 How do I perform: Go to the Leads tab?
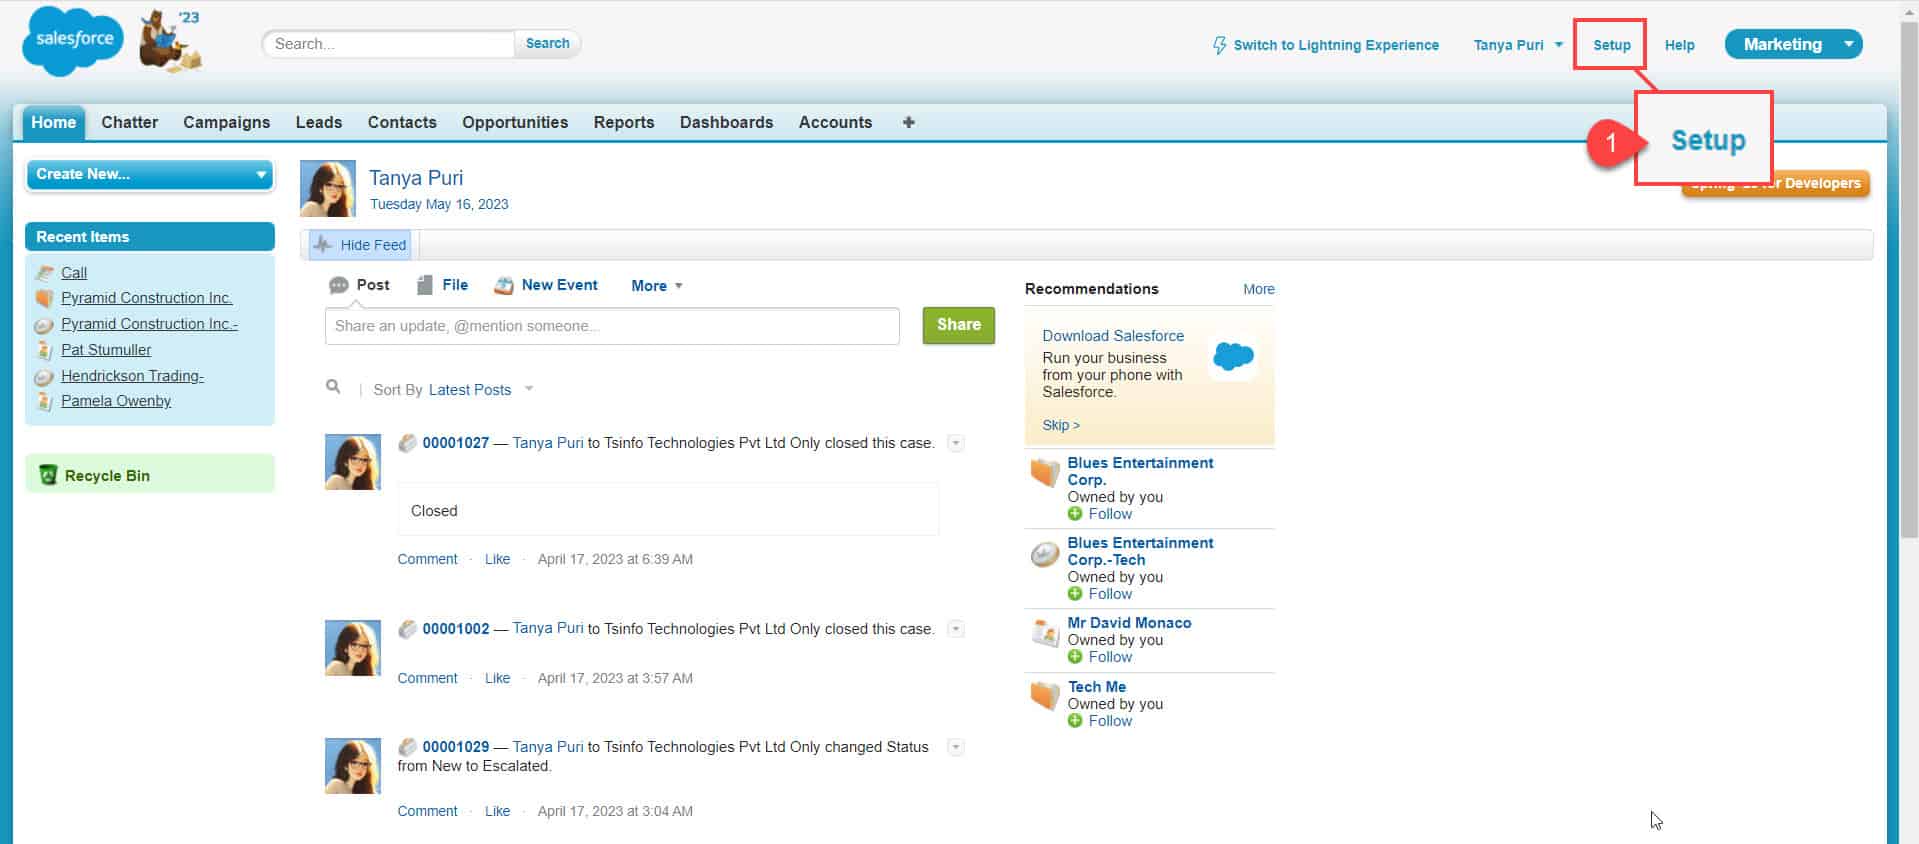point(319,122)
